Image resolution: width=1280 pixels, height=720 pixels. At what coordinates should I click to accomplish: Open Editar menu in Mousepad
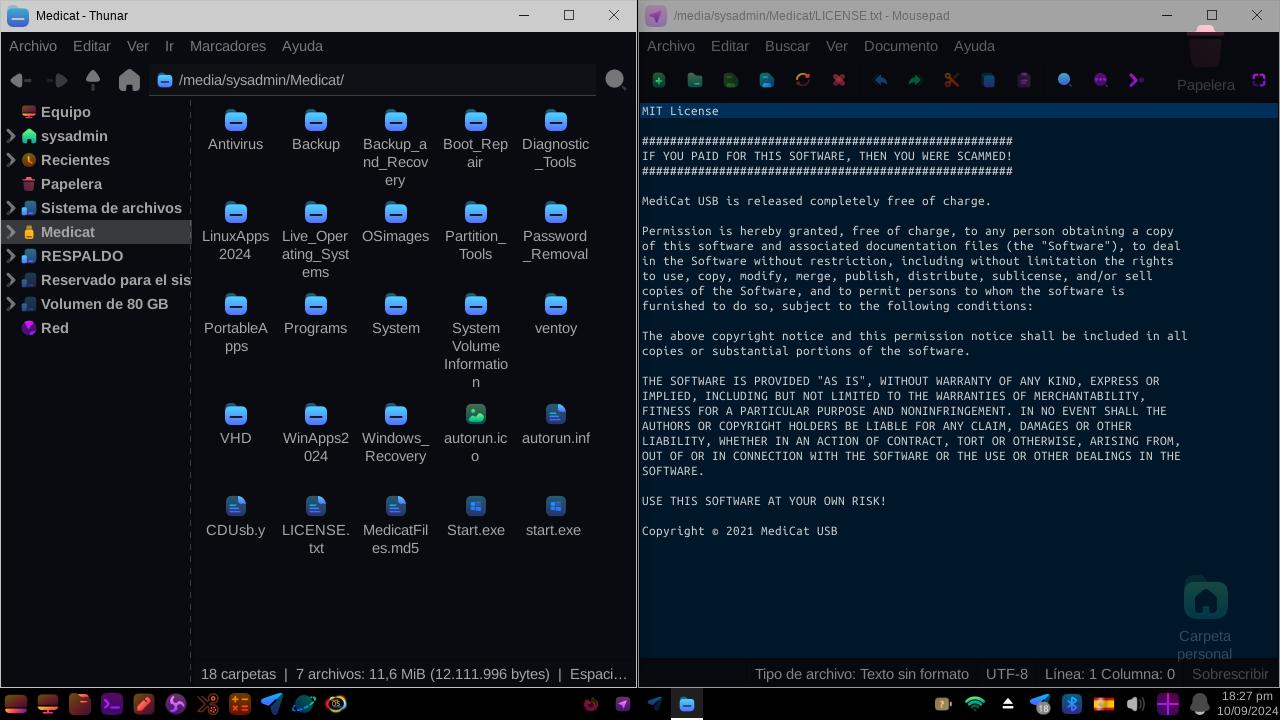point(729,46)
